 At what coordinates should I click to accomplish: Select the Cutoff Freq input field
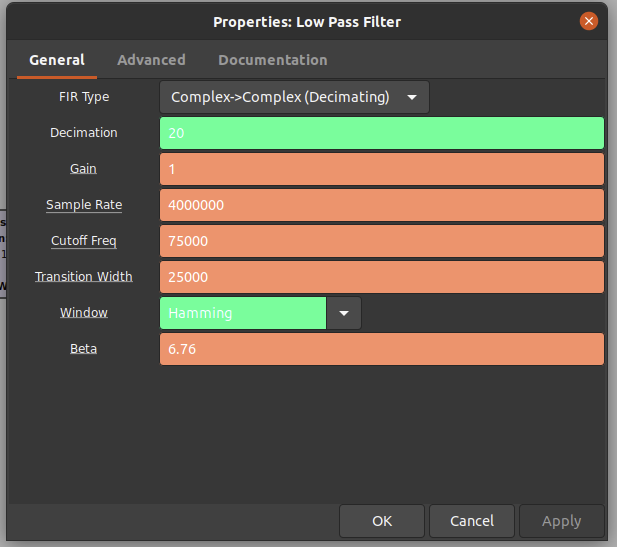click(382, 241)
